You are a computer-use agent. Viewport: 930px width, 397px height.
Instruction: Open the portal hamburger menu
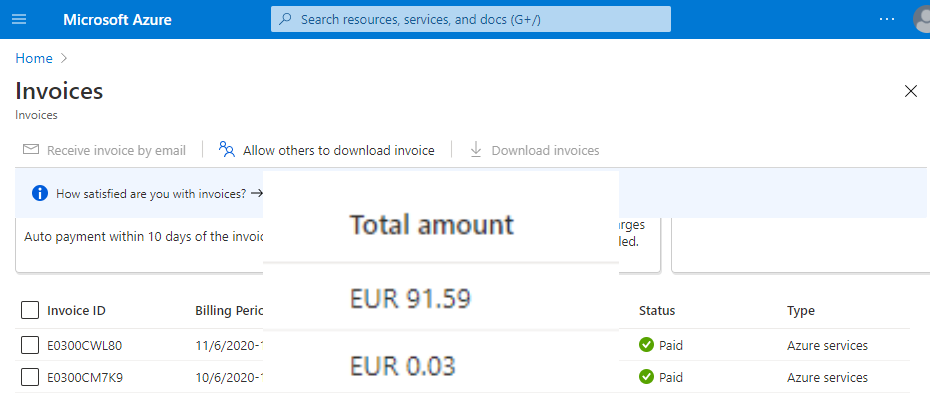point(19,20)
